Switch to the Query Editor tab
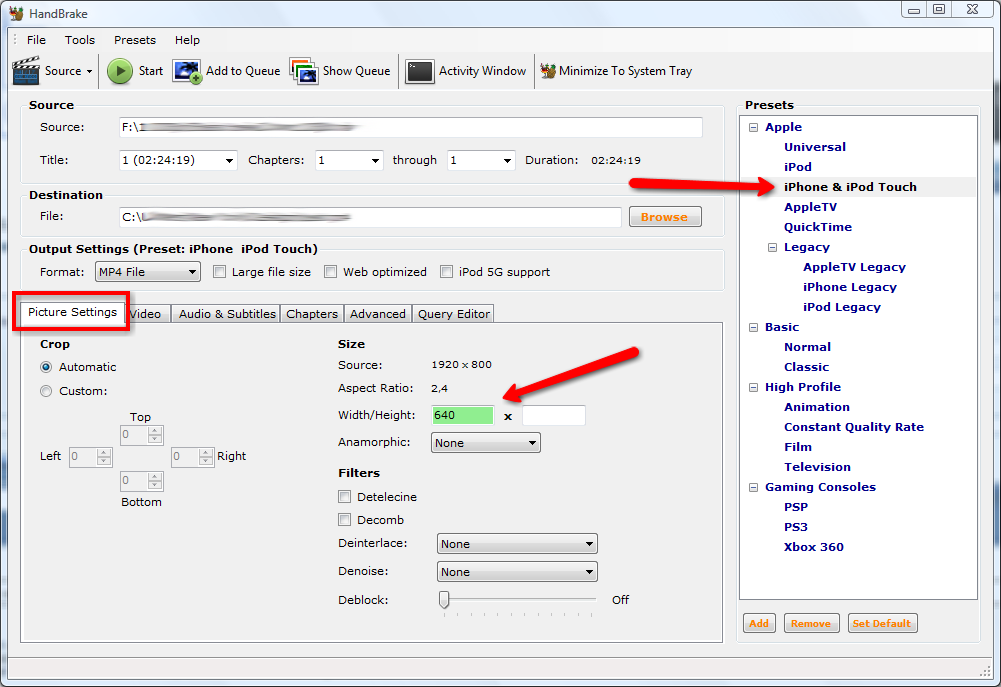 454,313
